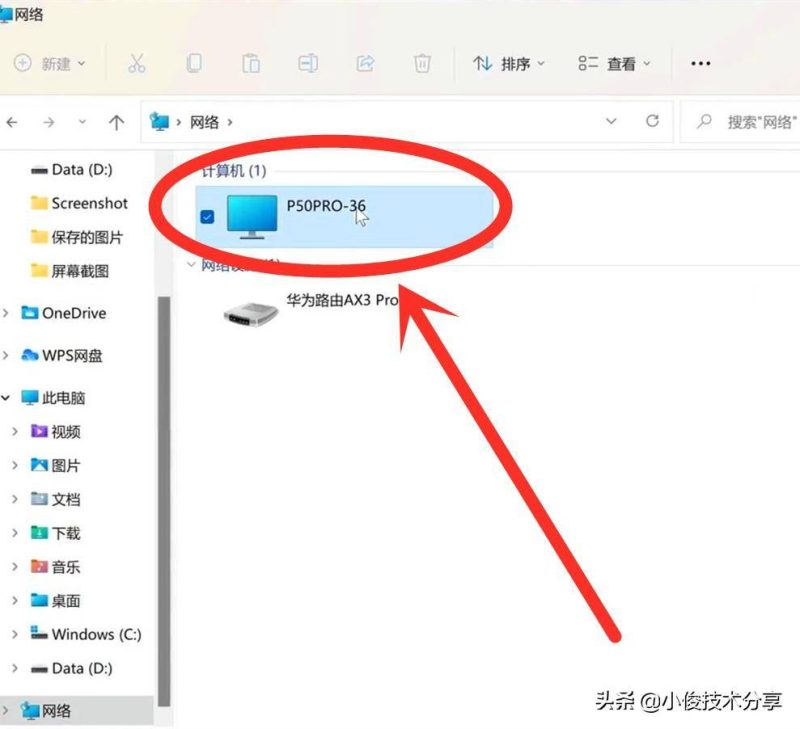This screenshot has width=800, height=729.
Task: Click the Delete trash icon
Action: point(422,63)
